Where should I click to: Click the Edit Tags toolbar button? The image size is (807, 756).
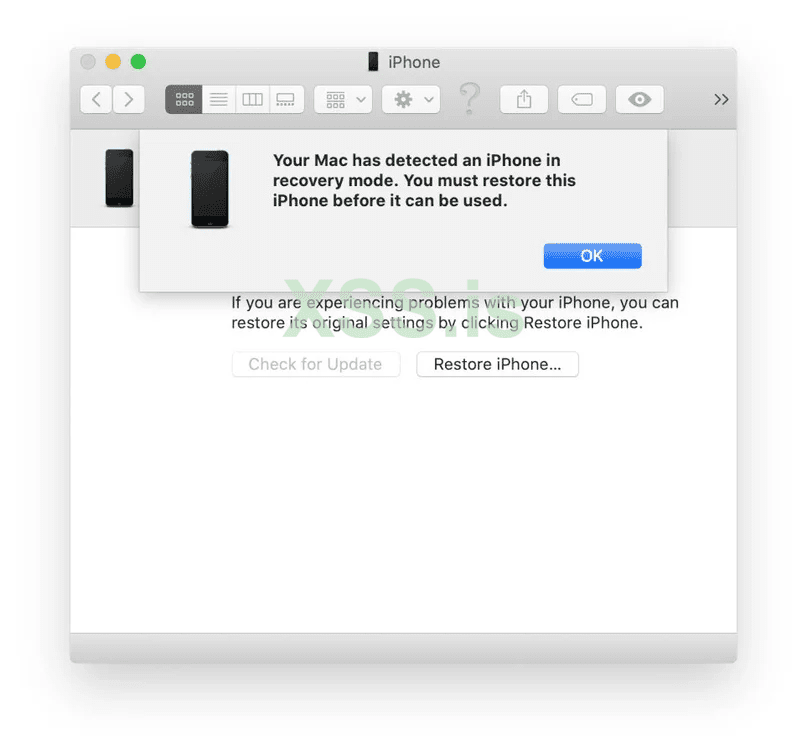pyautogui.click(x=582, y=99)
